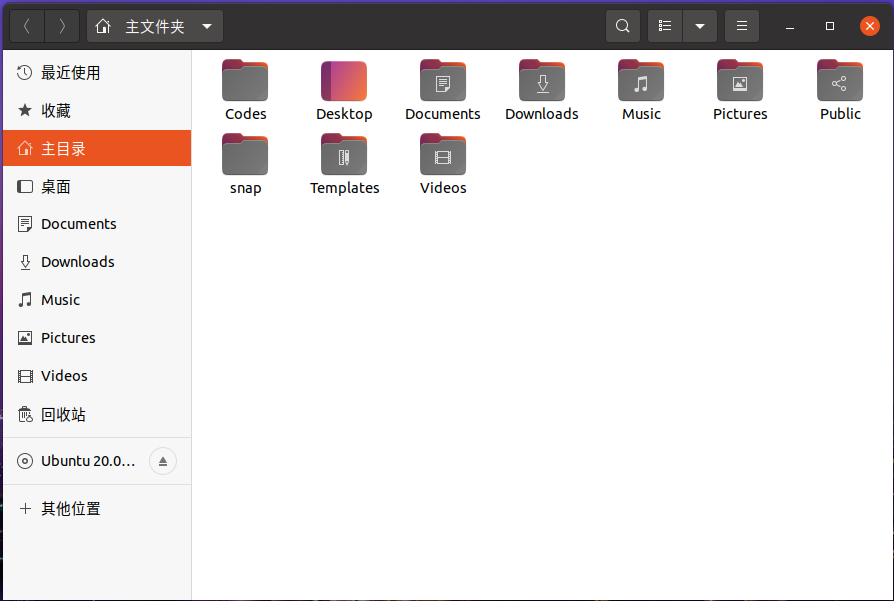Go to Documents in the sidebar
894x601 pixels.
(97, 224)
